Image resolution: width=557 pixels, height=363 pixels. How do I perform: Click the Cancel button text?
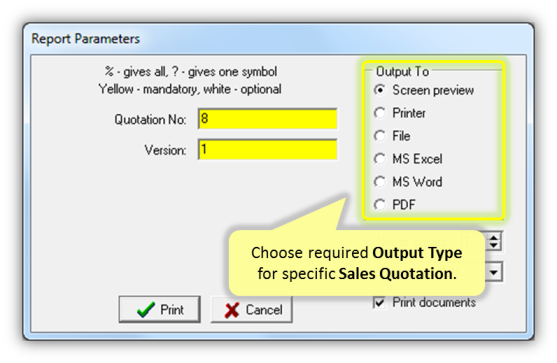coord(264,310)
